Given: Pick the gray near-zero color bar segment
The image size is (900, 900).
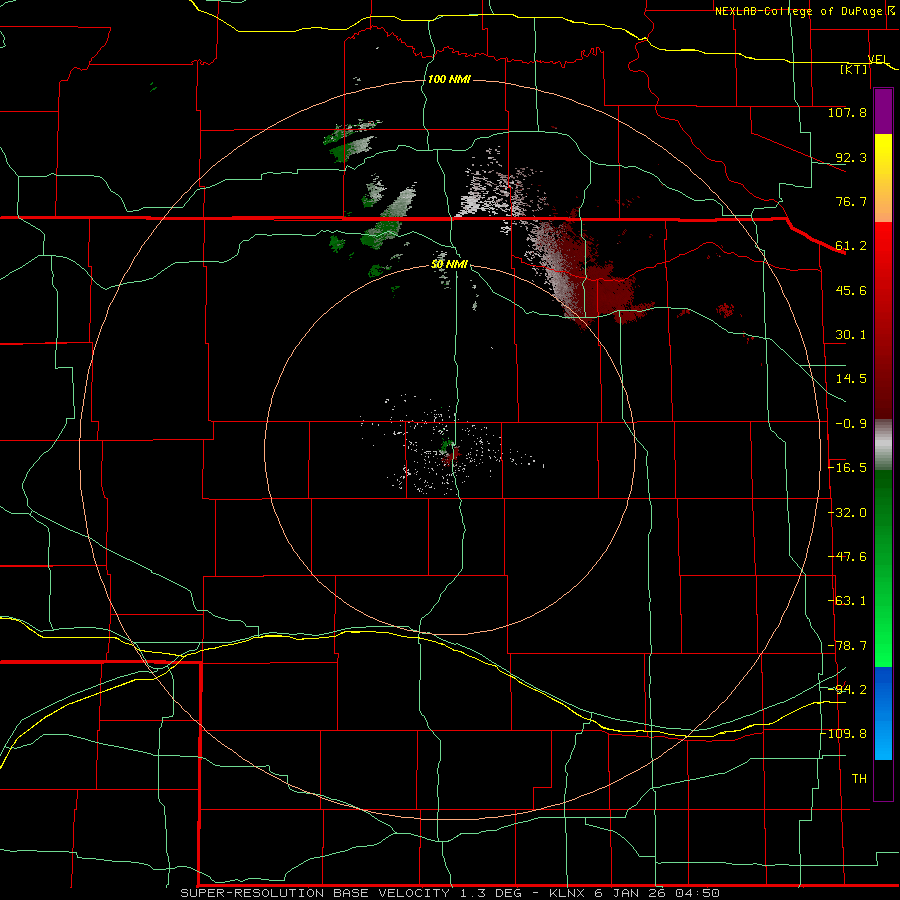Looking at the screenshot, I should [883, 445].
